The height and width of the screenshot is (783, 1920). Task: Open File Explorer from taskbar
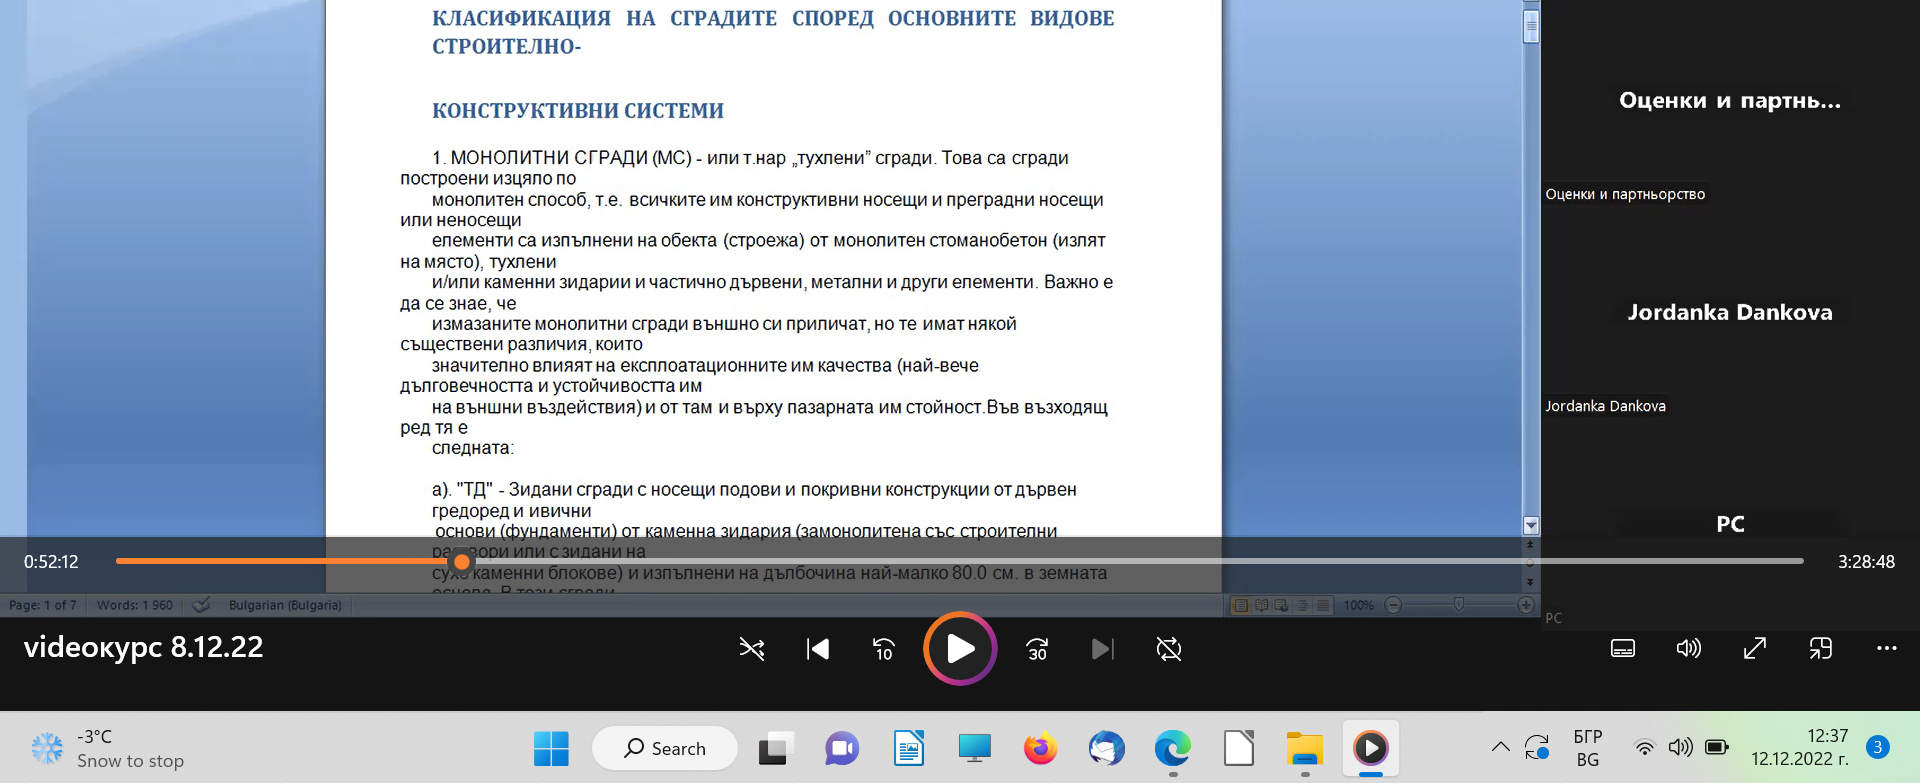pyautogui.click(x=1304, y=748)
